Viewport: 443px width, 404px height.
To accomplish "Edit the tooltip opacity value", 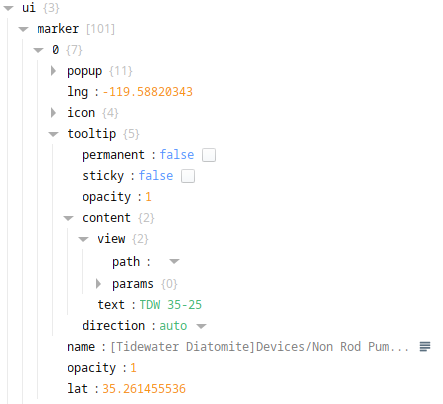I will [x=148, y=197].
